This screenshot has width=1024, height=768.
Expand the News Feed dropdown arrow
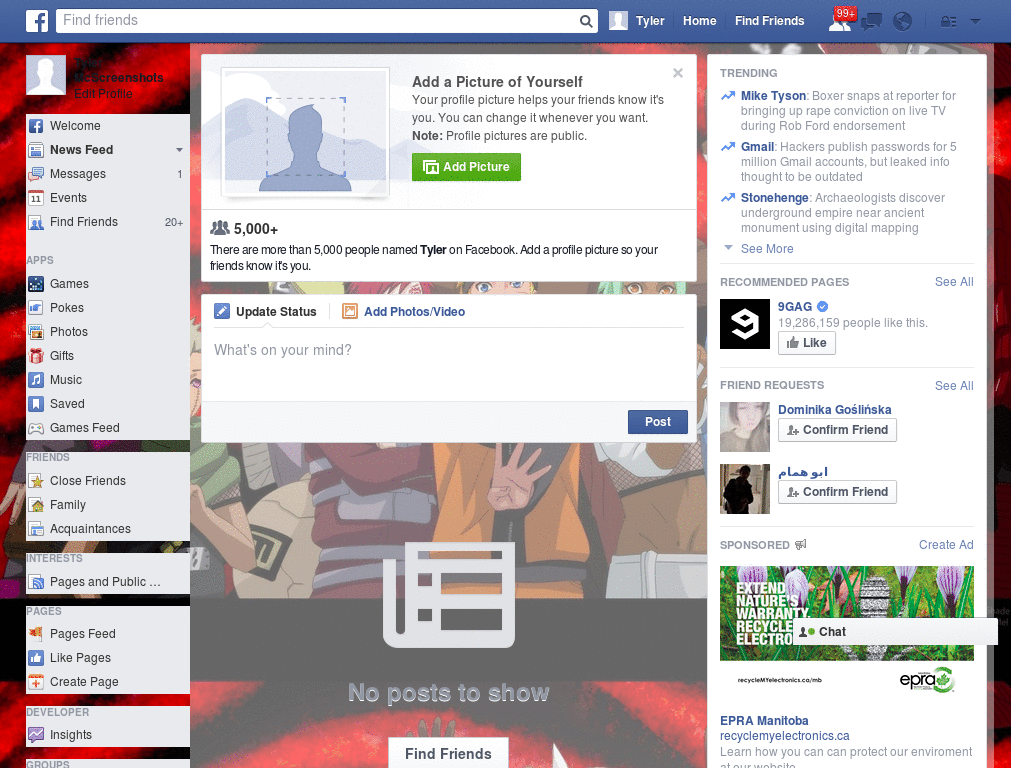pyautogui.click(x=179, y=150)
